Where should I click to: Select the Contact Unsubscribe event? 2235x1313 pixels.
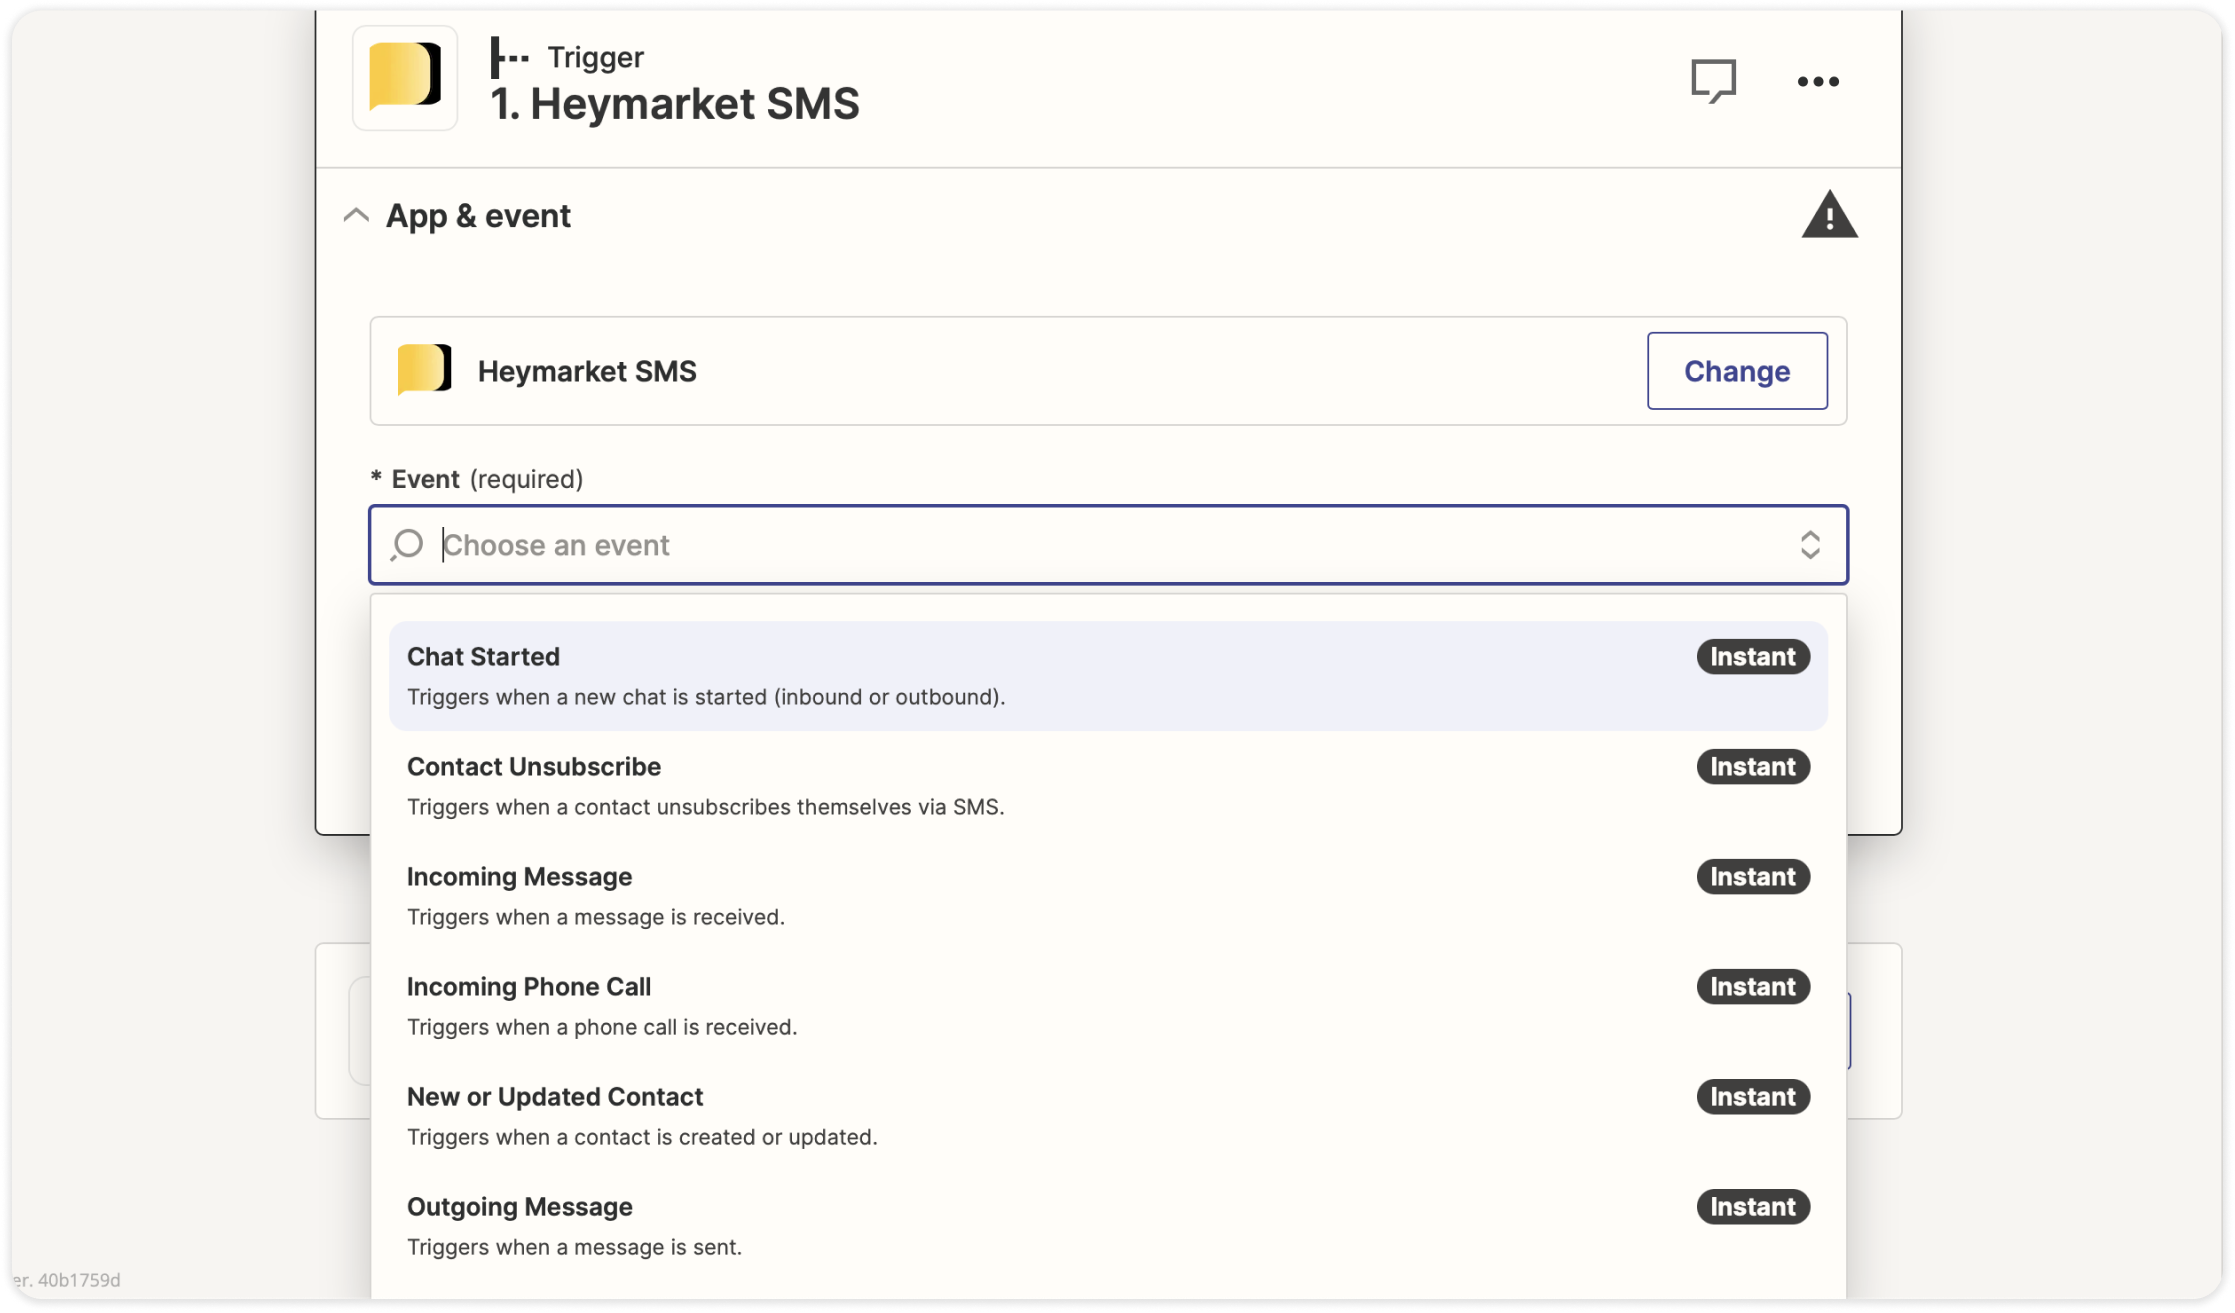(1108, 786)
